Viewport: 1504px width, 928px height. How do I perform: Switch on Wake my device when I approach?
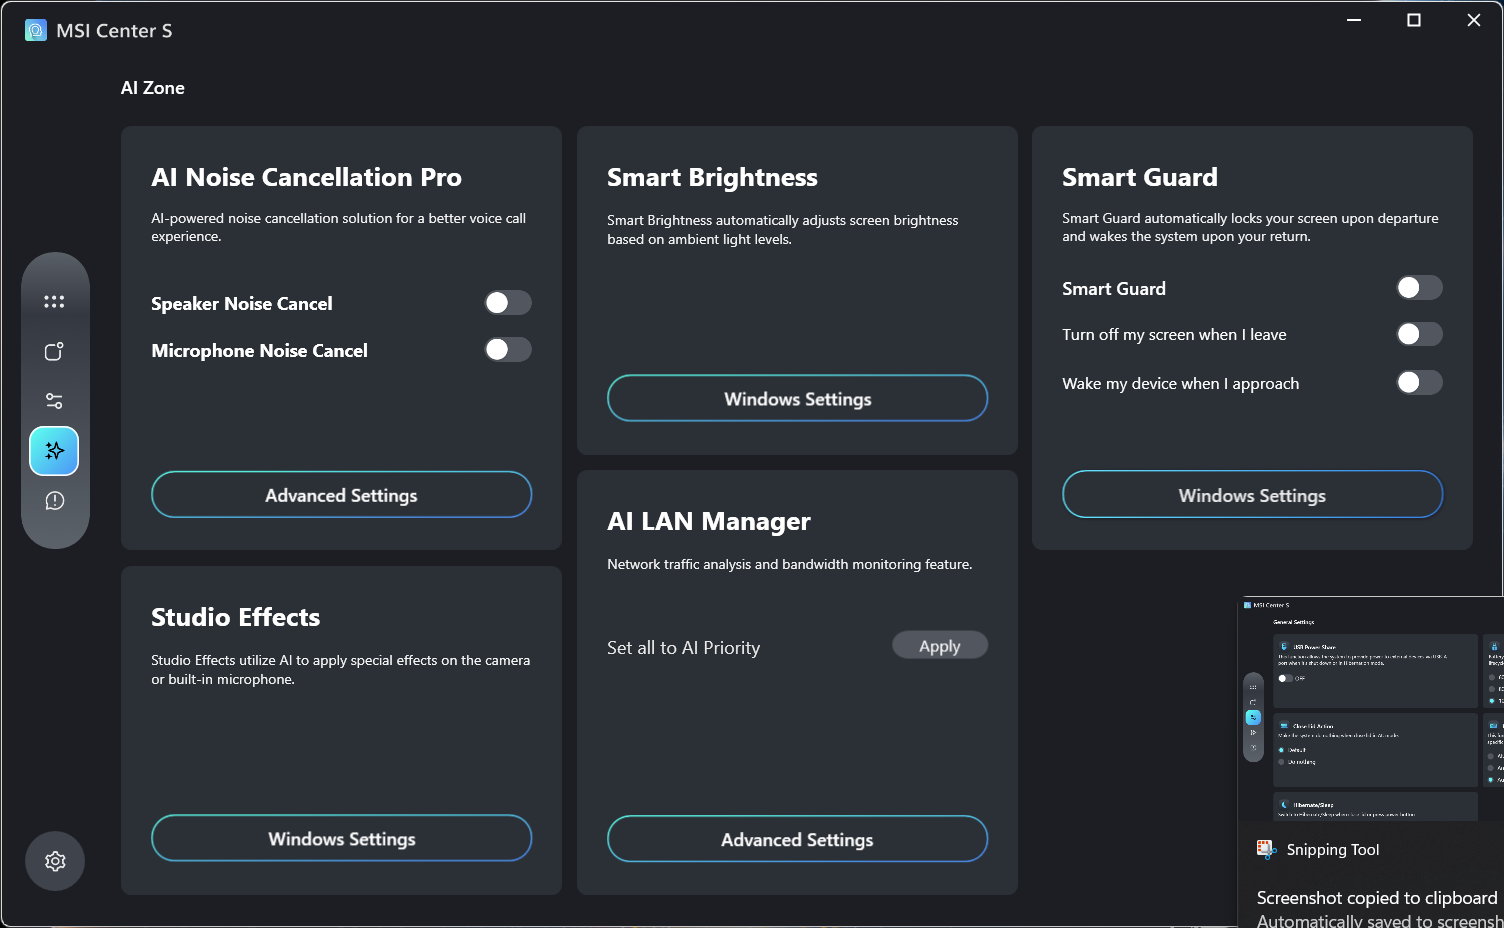(x=1419, y=383)
